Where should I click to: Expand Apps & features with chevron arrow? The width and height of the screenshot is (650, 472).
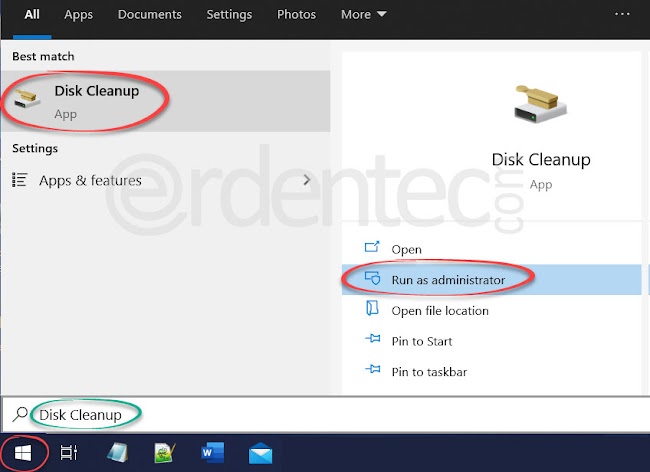tap(307, 180)
